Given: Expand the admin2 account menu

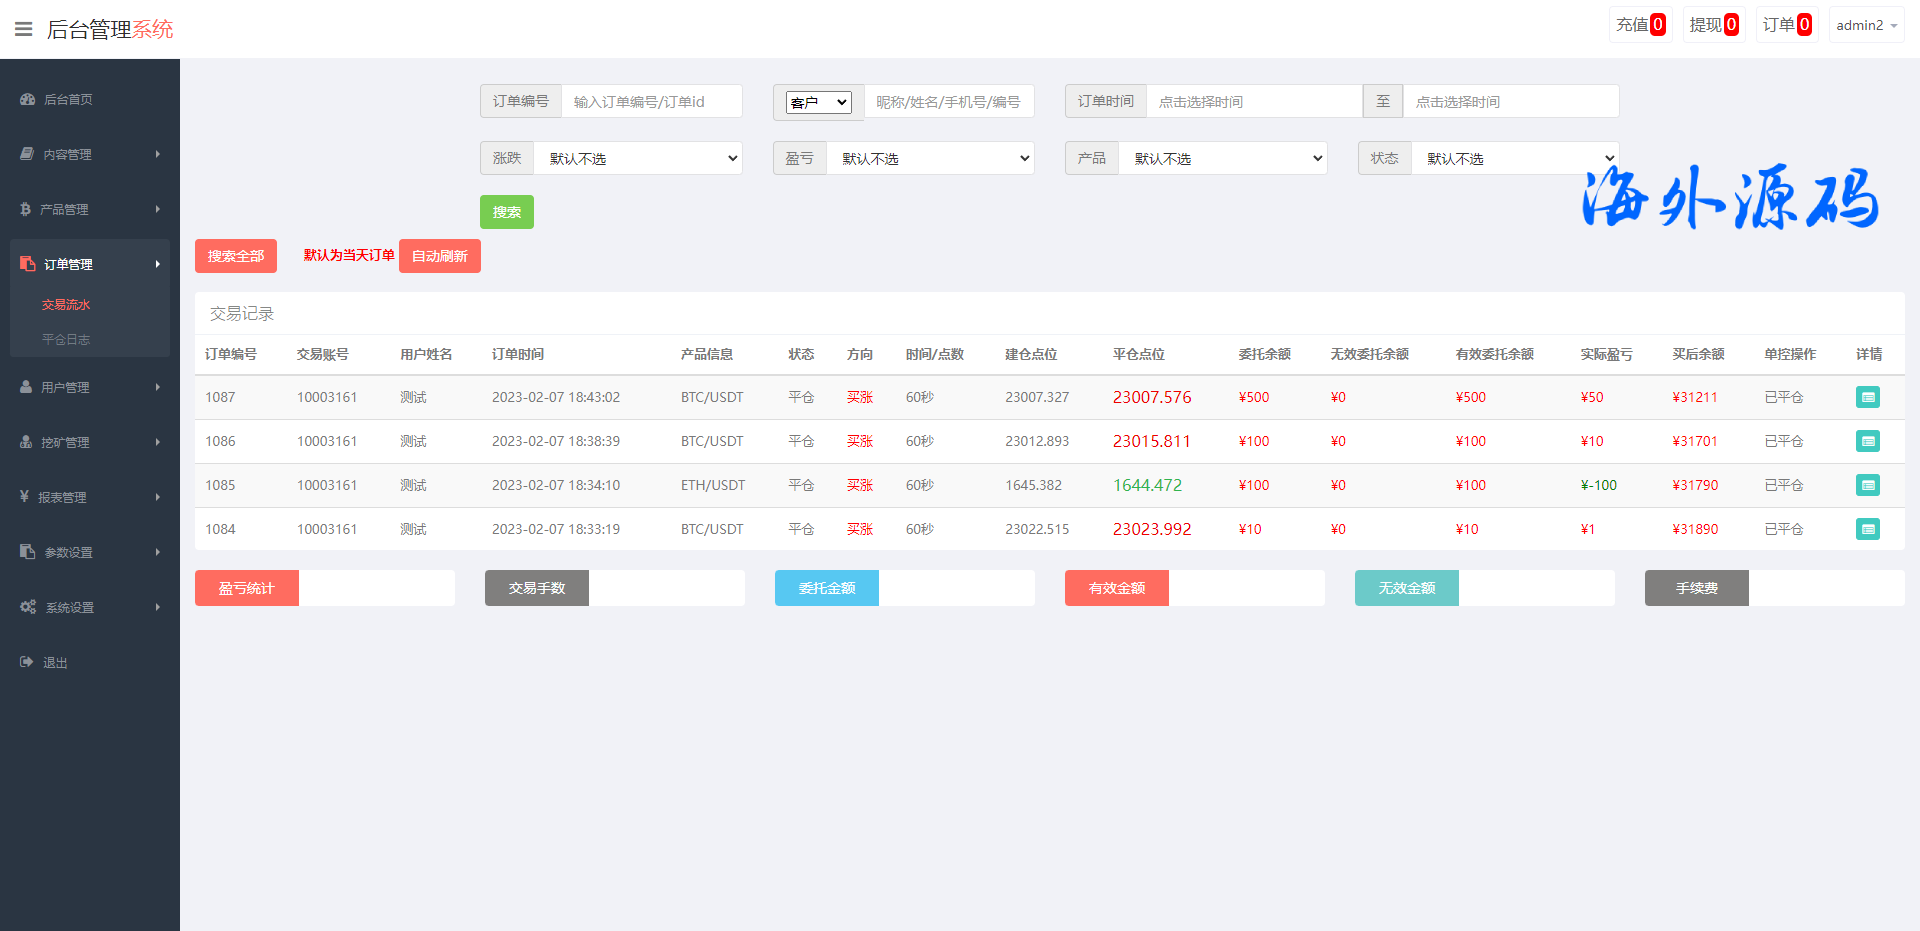Looking at the screenshot, I should click(x=1866, y=25).
